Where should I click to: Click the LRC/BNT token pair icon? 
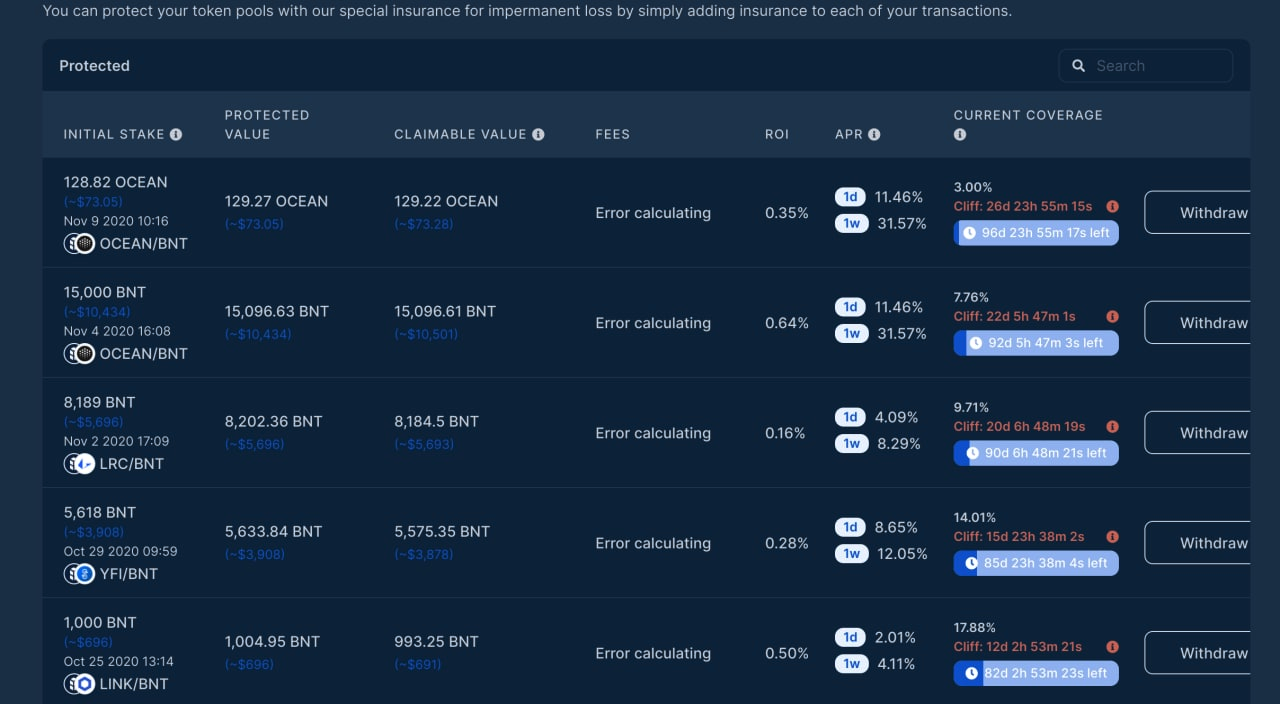[x=79, y=463]
